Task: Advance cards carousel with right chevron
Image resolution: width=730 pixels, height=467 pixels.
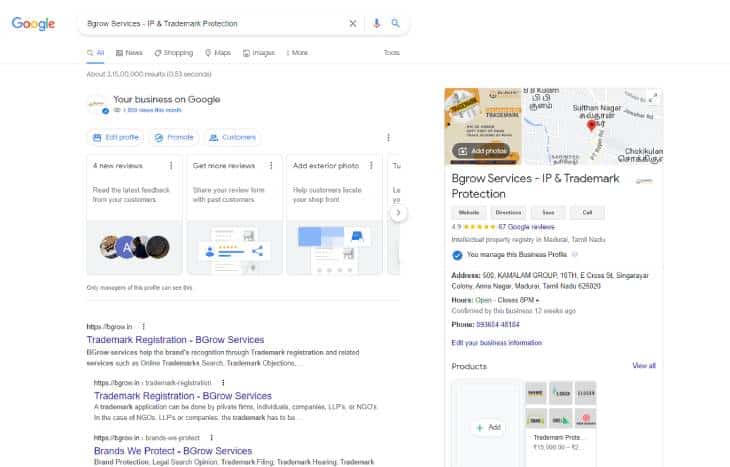Action: pos(398,213)
